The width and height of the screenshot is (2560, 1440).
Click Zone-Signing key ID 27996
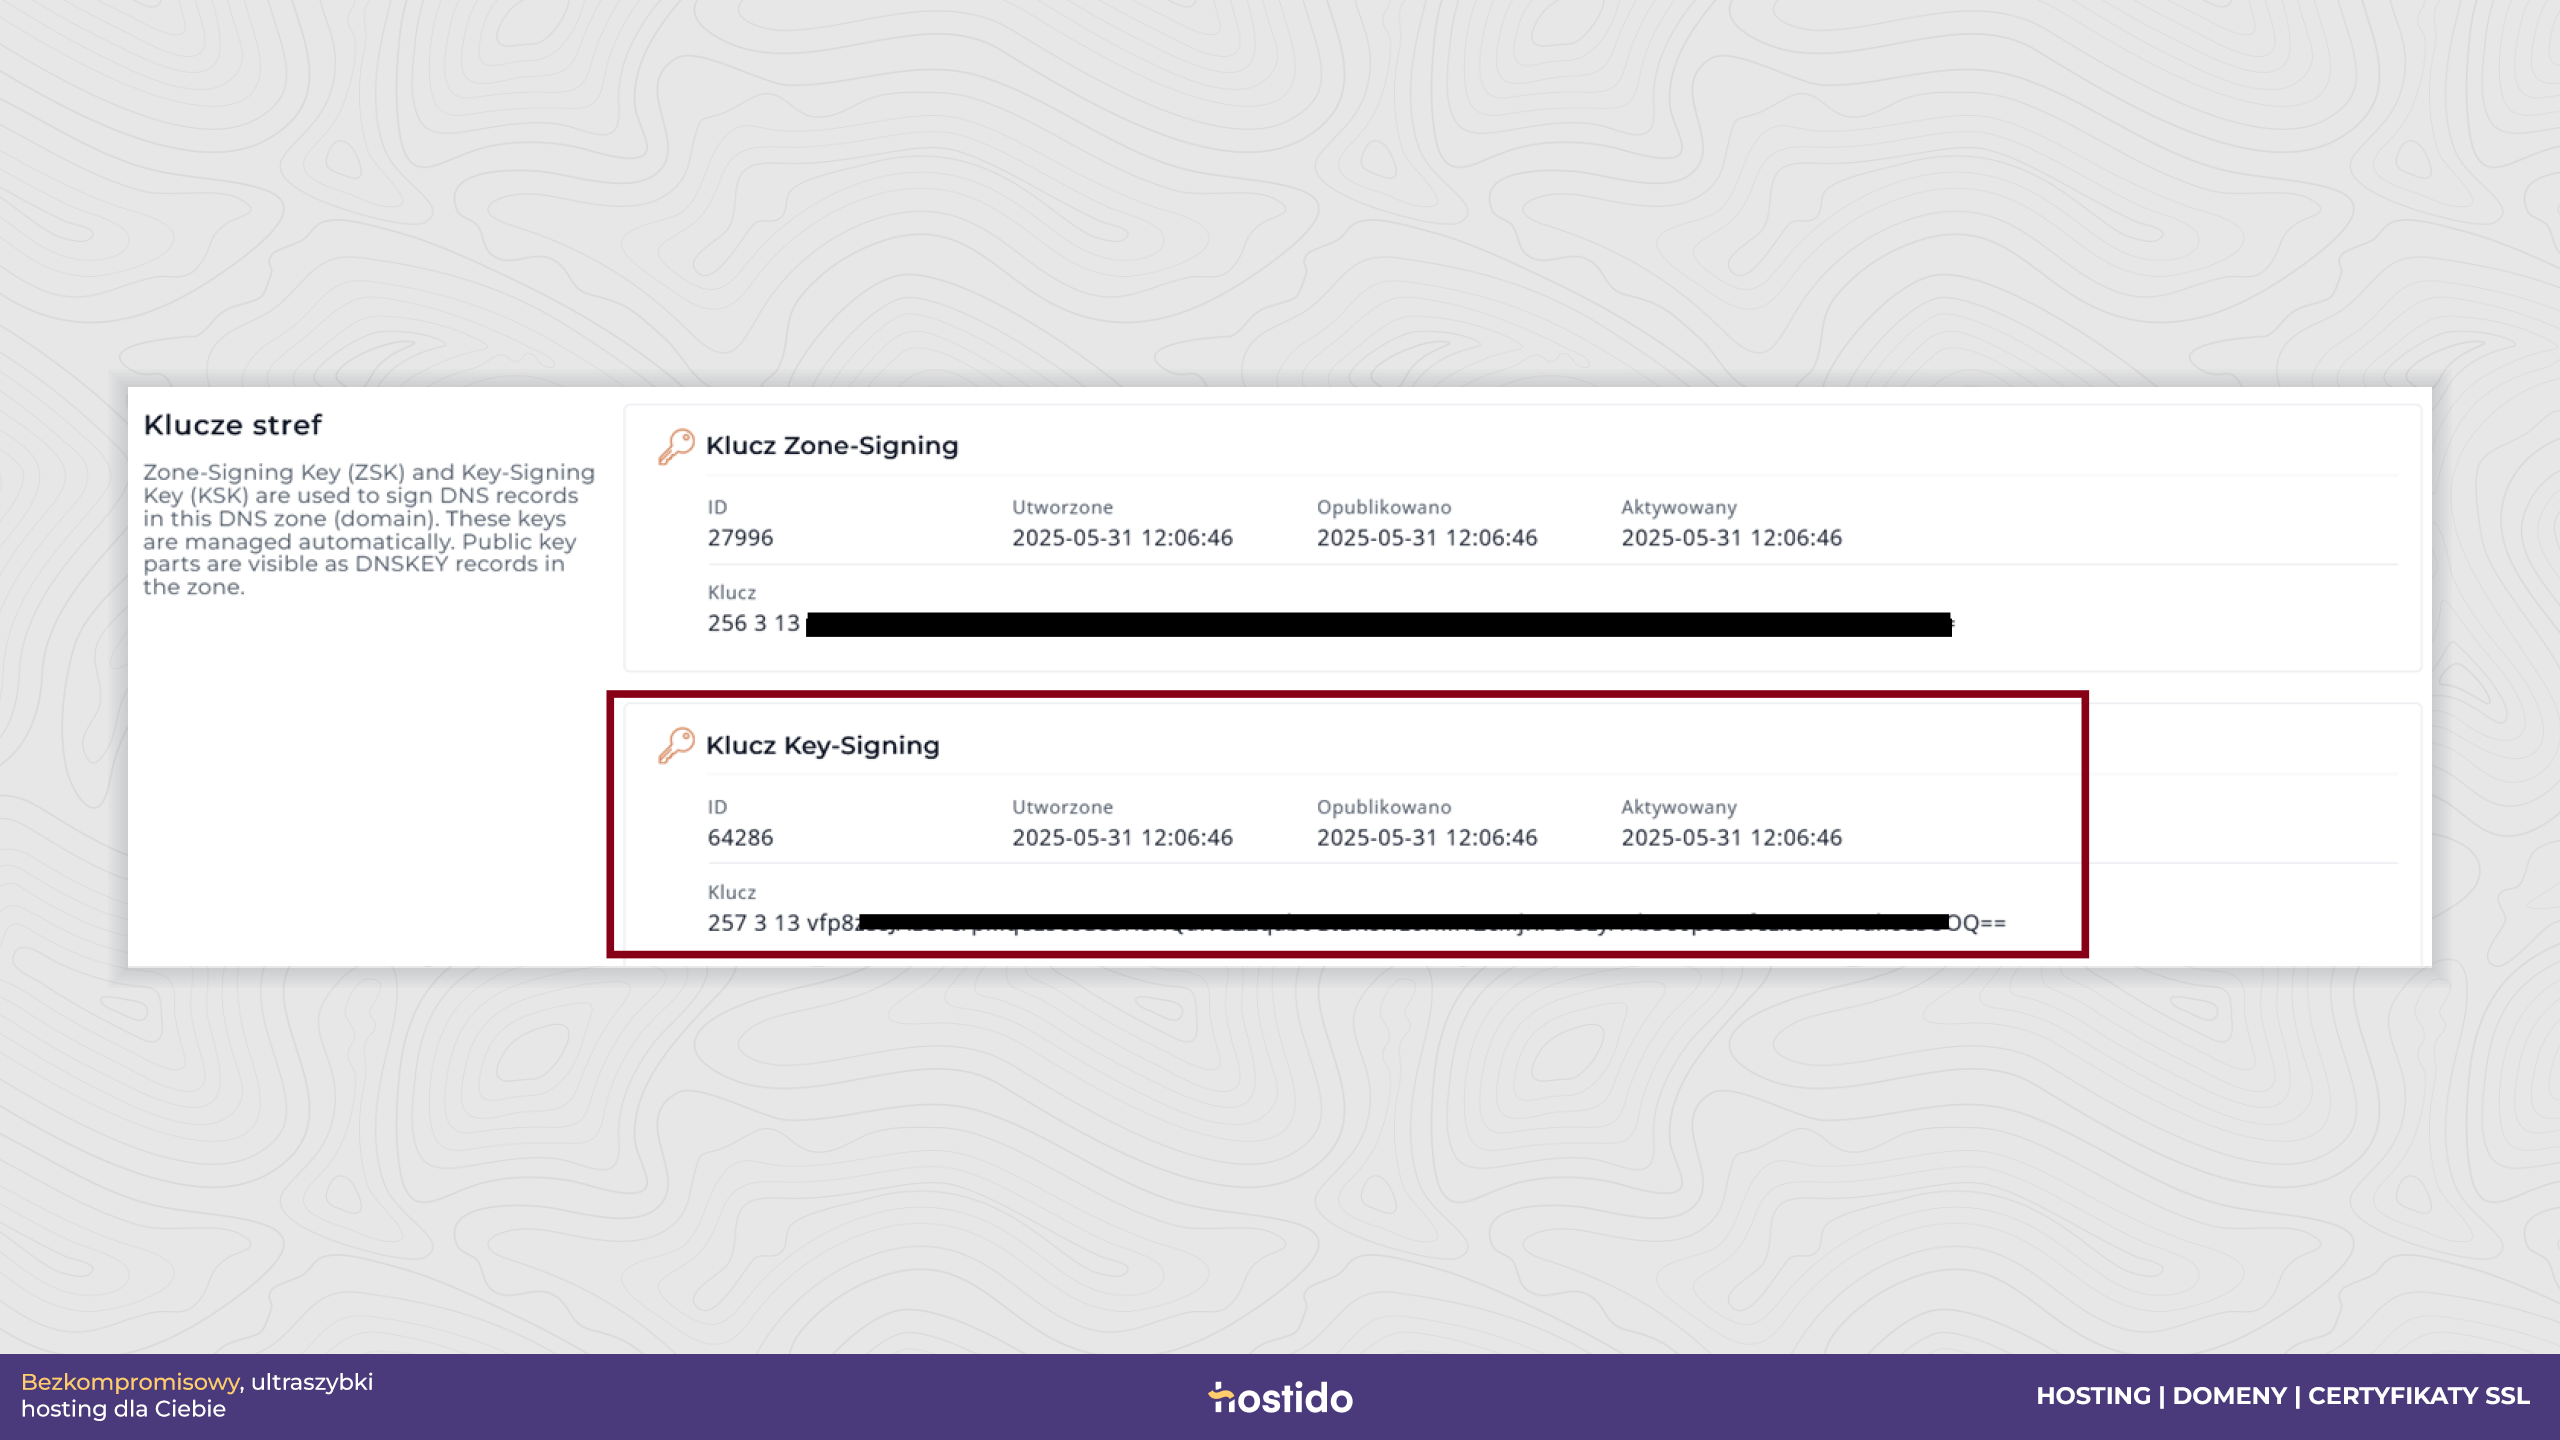pos(740,538)
